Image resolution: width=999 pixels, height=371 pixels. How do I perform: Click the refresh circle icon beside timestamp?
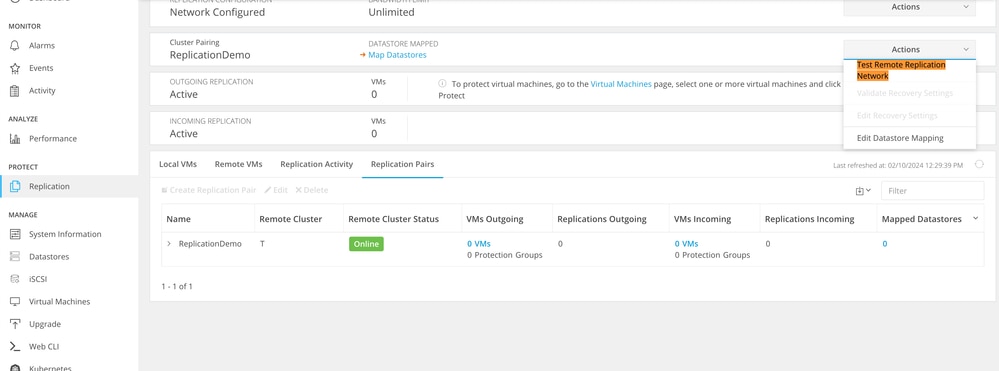pyautogui.click(x=980, y=164)
